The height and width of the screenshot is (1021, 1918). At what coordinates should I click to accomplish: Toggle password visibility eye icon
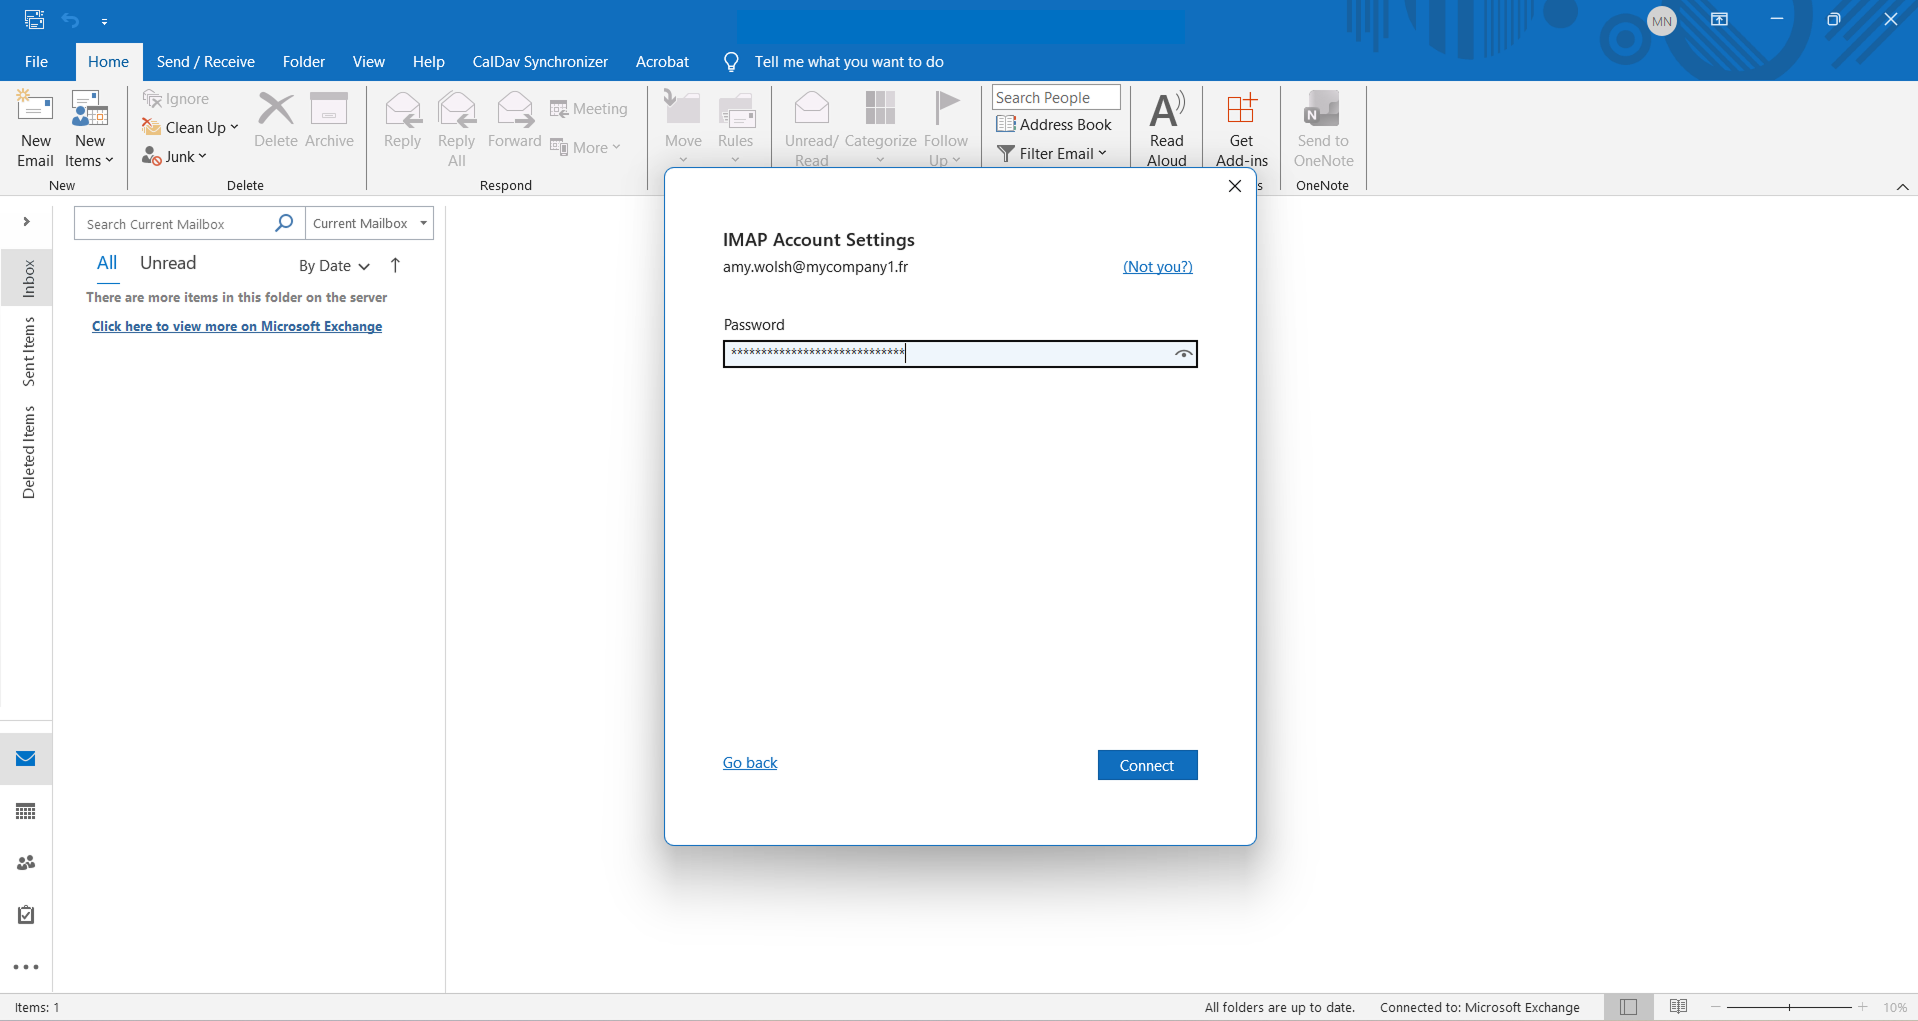pos(1183,354)
